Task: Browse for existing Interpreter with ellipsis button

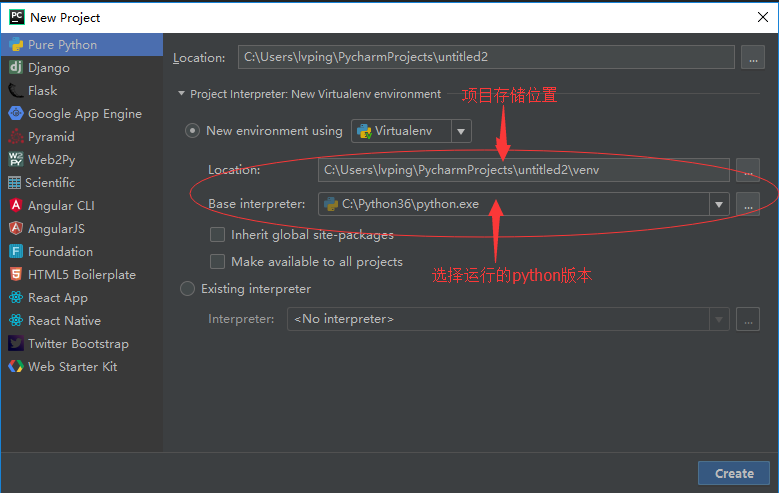Action: [748, 319]
